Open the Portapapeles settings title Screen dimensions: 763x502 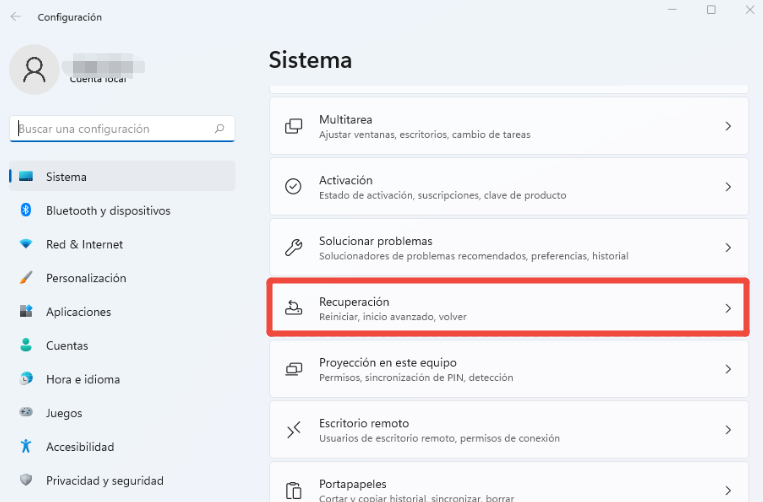click(353, 484)
